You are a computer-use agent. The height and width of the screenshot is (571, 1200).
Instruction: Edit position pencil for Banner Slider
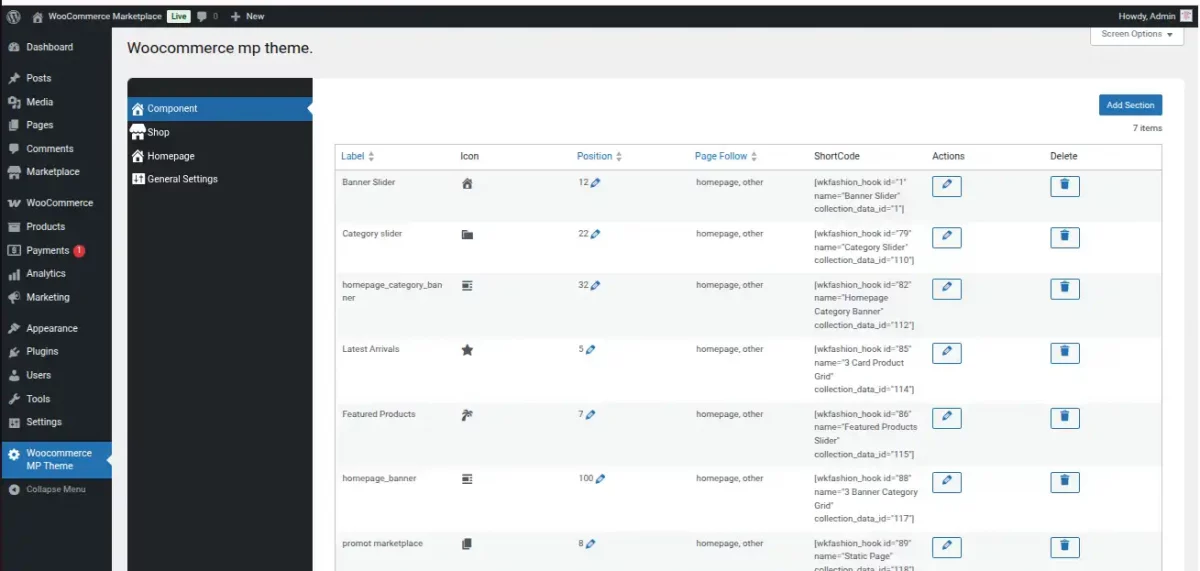click(x=596, y=183)
